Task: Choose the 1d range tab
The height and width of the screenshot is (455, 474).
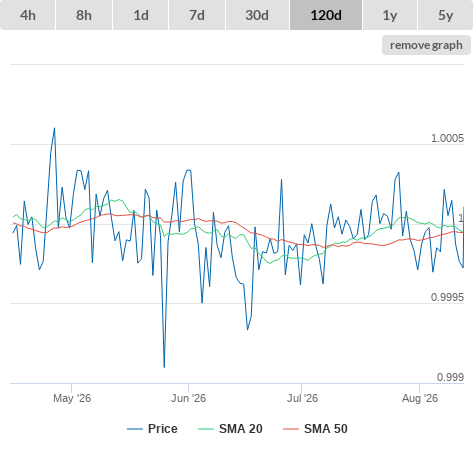Action: 141,15
